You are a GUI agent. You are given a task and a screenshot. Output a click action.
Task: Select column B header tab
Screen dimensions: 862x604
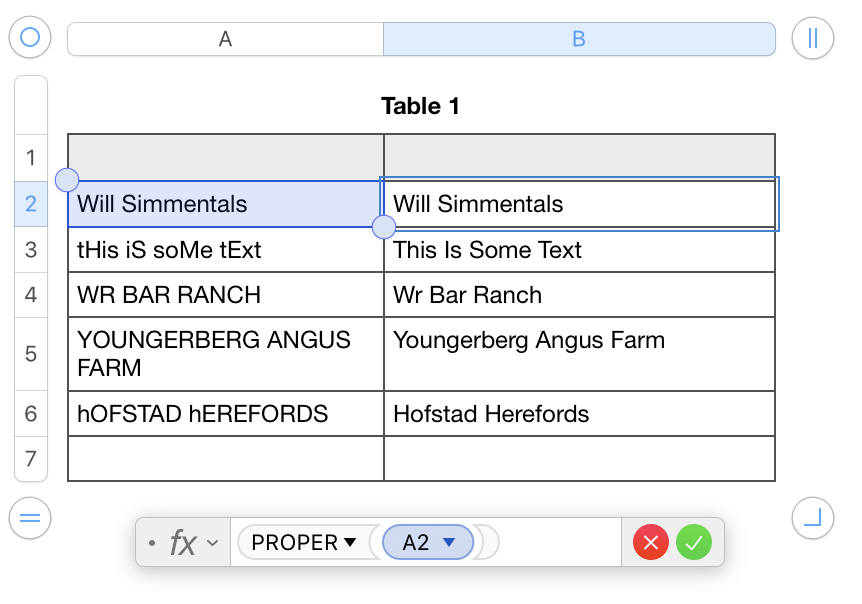(579, 39)
